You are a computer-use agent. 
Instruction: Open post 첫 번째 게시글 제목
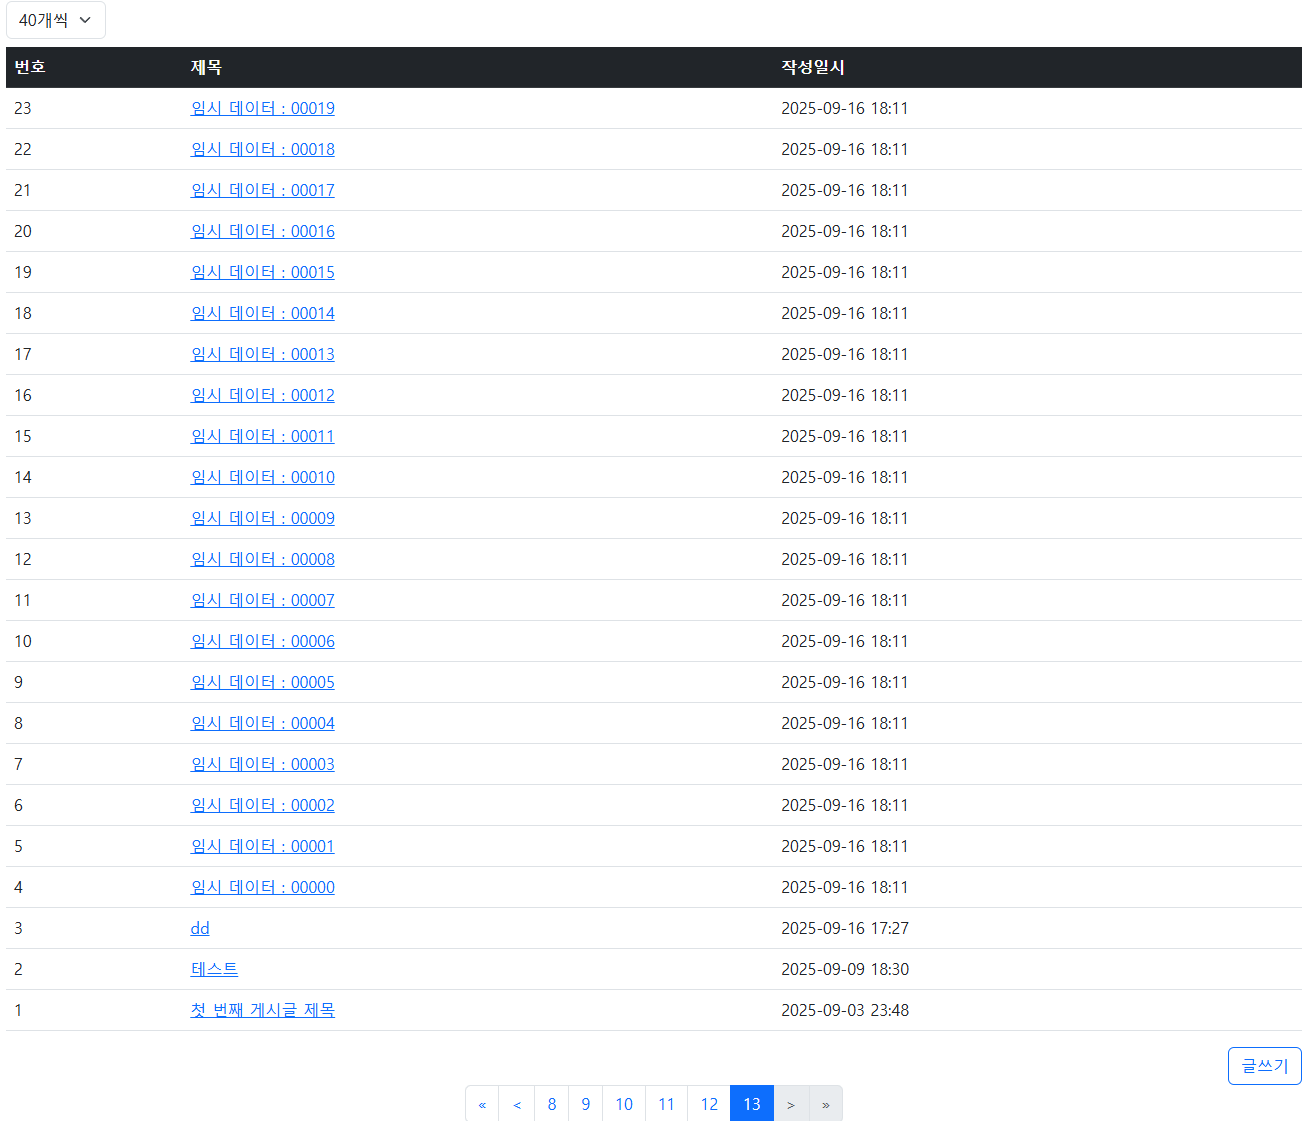pos(263,1010)
